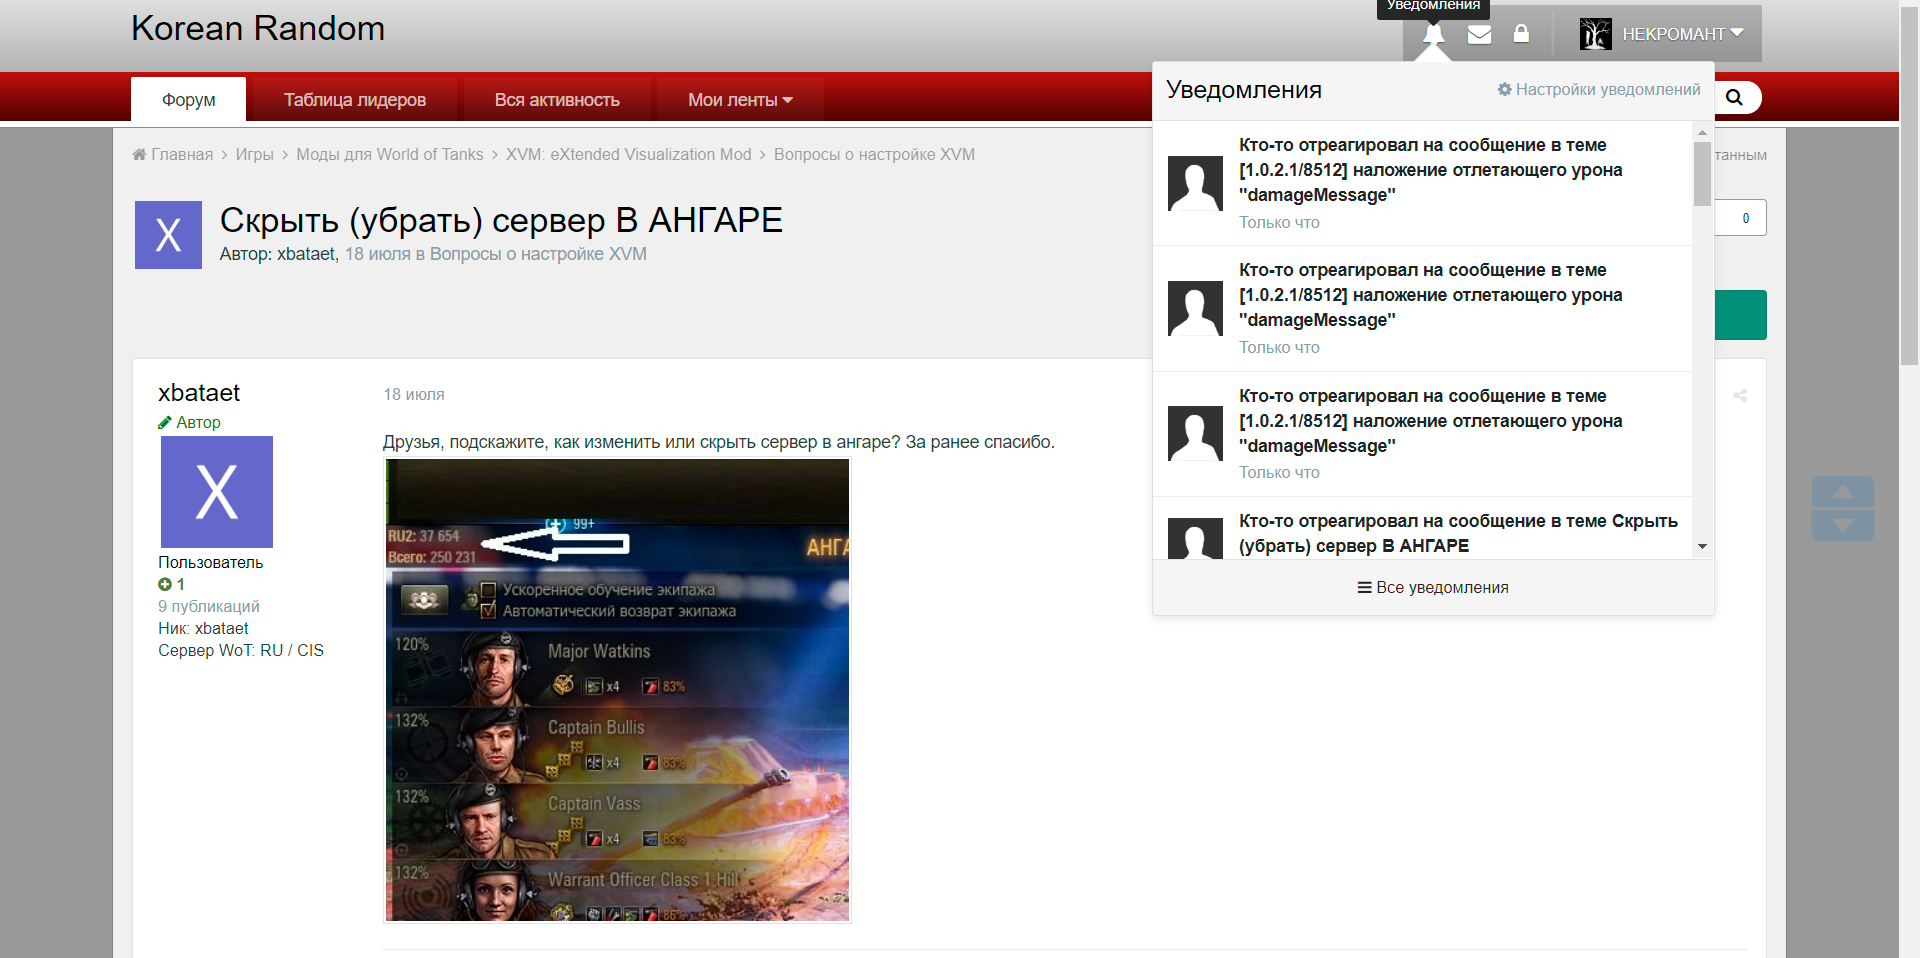The height and width of the screenshot is (958, 1920).
Task: Click Главная breadcrumb link
Action: point(173,154)
